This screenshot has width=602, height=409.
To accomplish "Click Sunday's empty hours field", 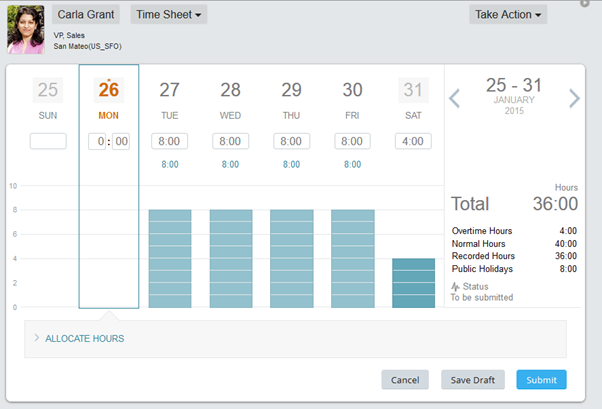I will coord(48,141).
